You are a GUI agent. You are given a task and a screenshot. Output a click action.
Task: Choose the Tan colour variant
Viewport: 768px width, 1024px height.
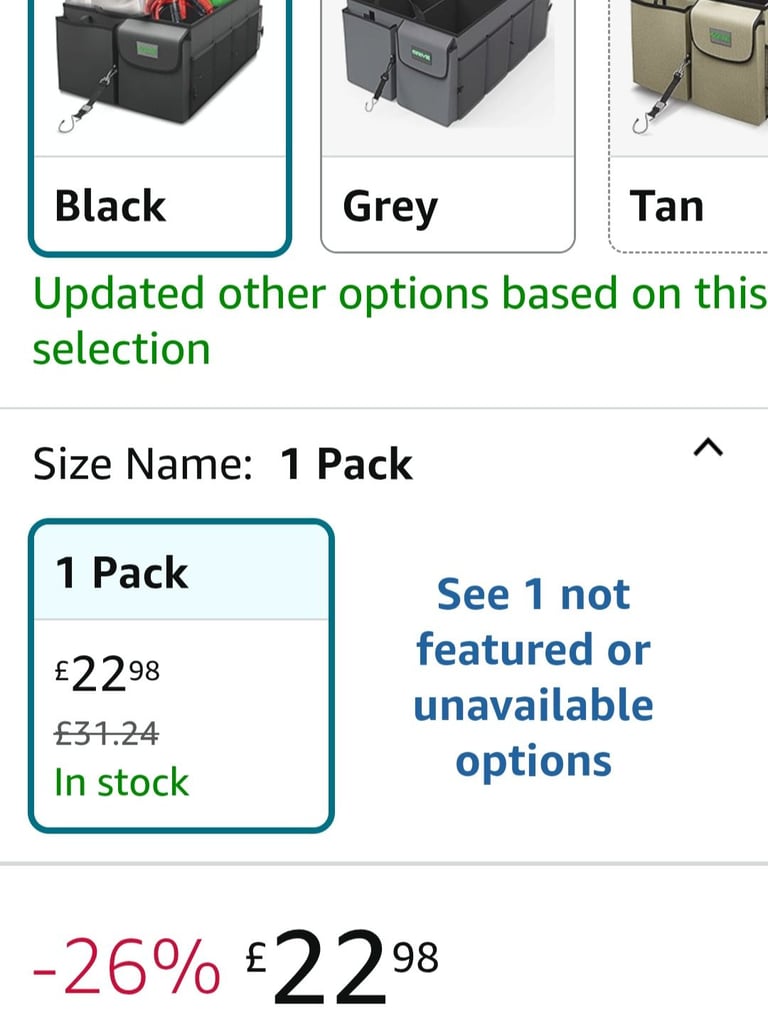click(x=688, y=125)
